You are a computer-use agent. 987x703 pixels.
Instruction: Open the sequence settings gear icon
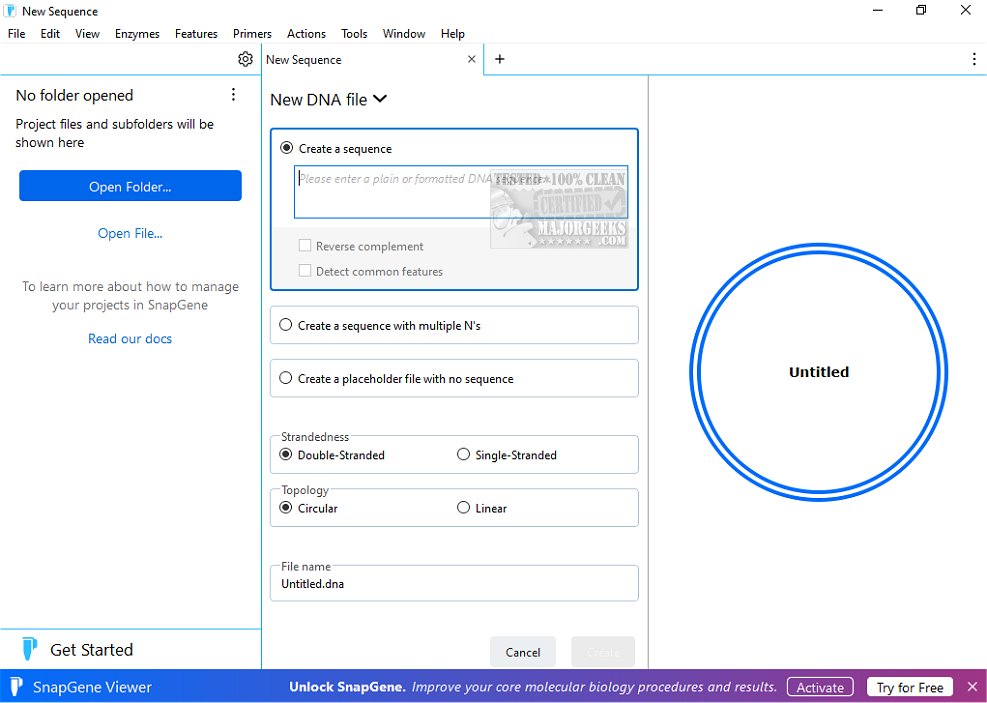pyautogui.click(x=245, y=59)
